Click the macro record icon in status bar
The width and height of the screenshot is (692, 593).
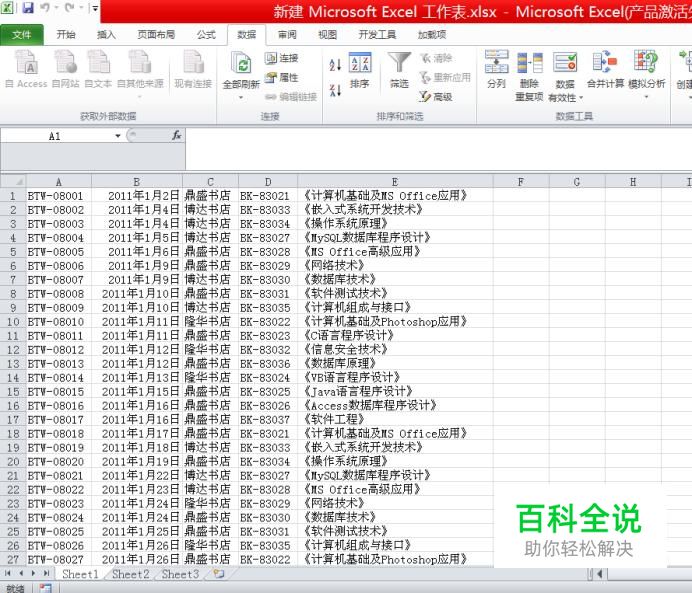point(45,588)
